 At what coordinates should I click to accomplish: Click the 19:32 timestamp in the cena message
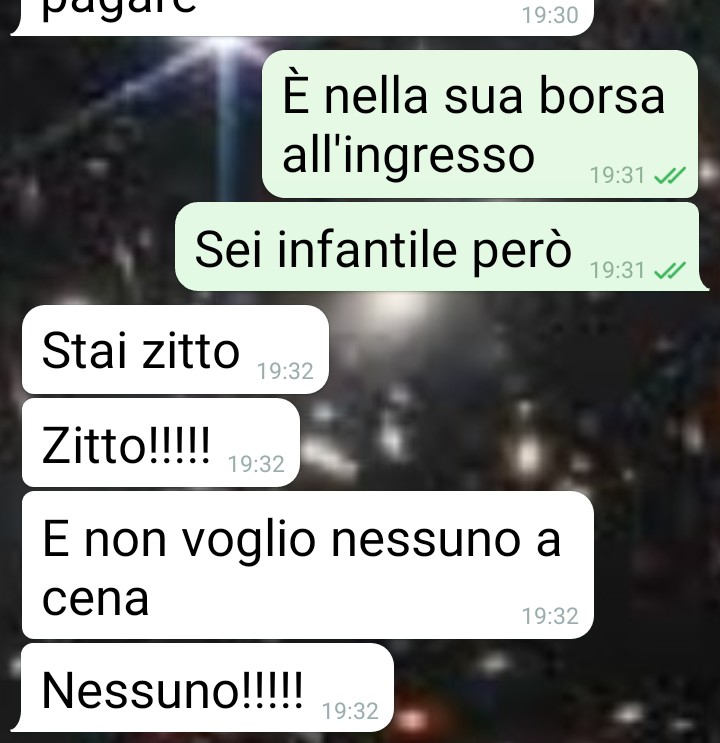pos(550,616)
